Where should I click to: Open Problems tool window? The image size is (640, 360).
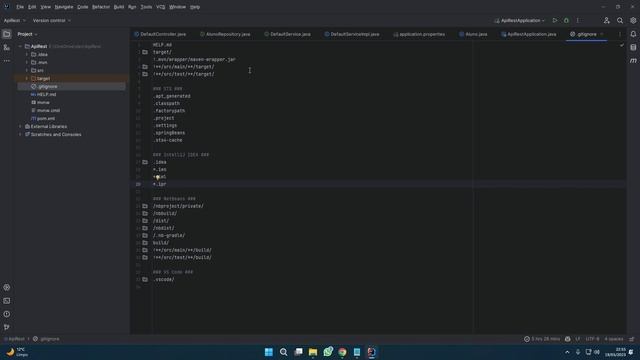7,314
